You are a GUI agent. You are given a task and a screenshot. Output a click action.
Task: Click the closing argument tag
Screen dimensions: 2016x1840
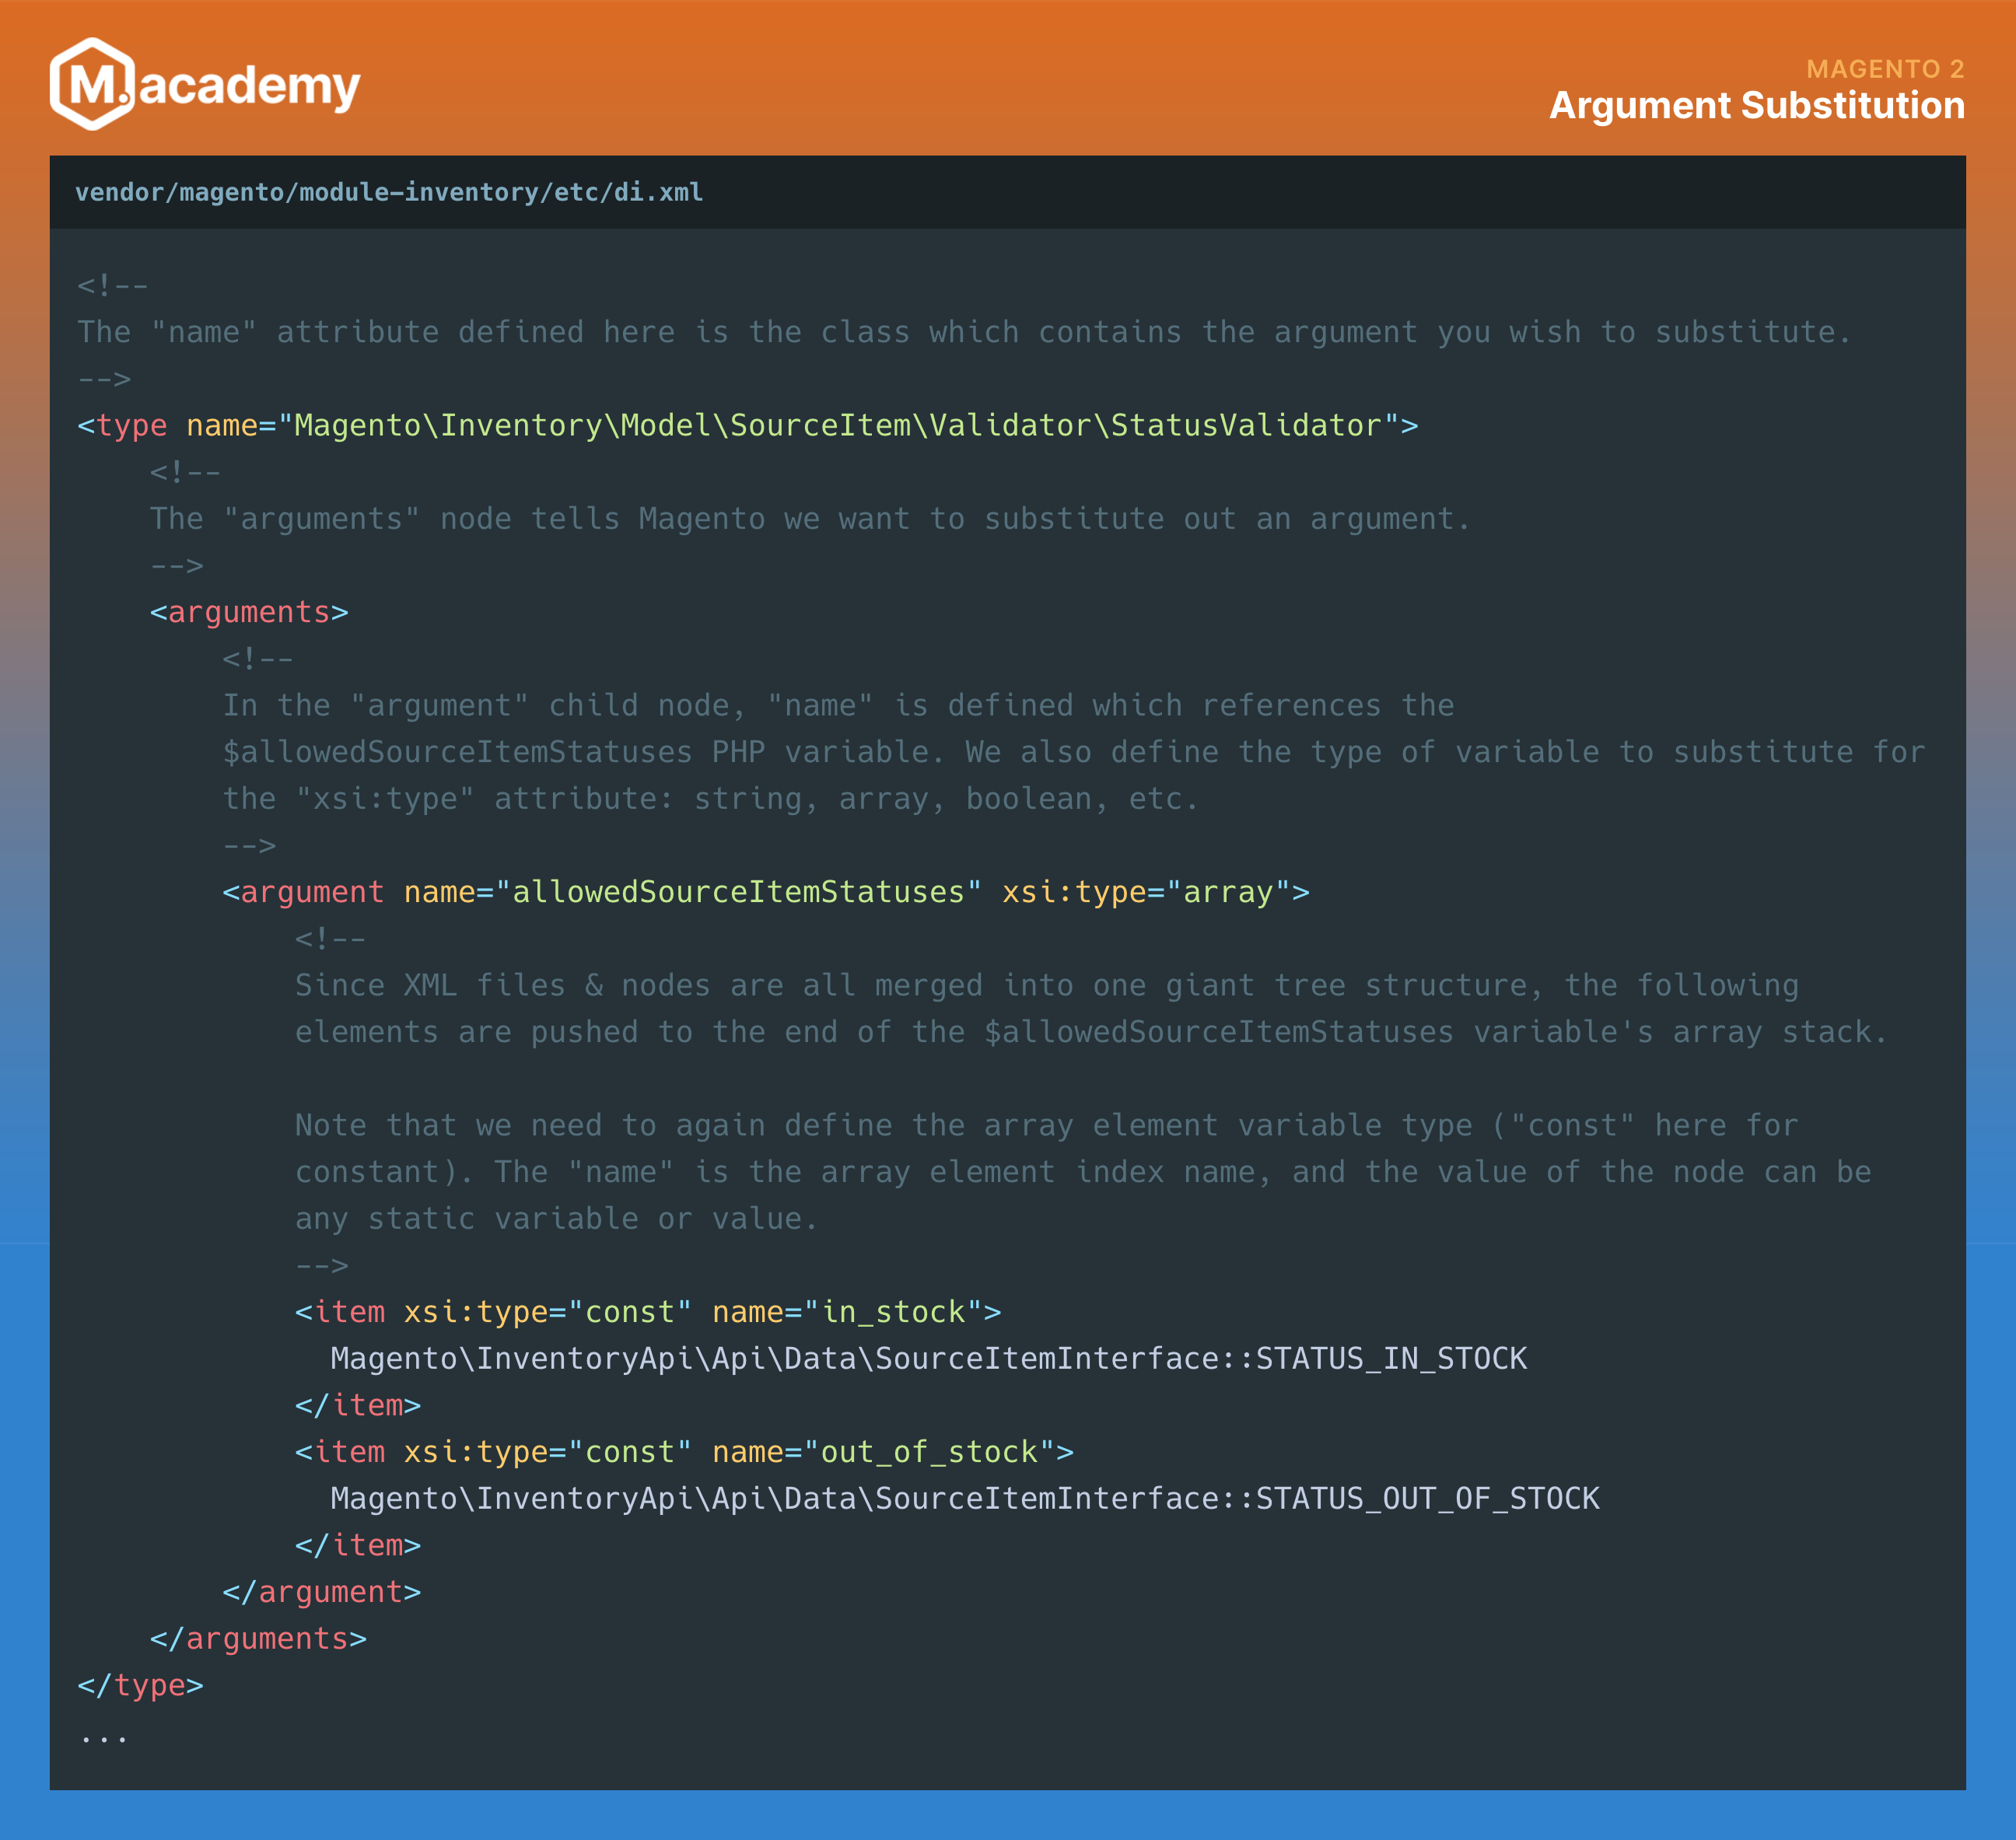coord(321,1592)
